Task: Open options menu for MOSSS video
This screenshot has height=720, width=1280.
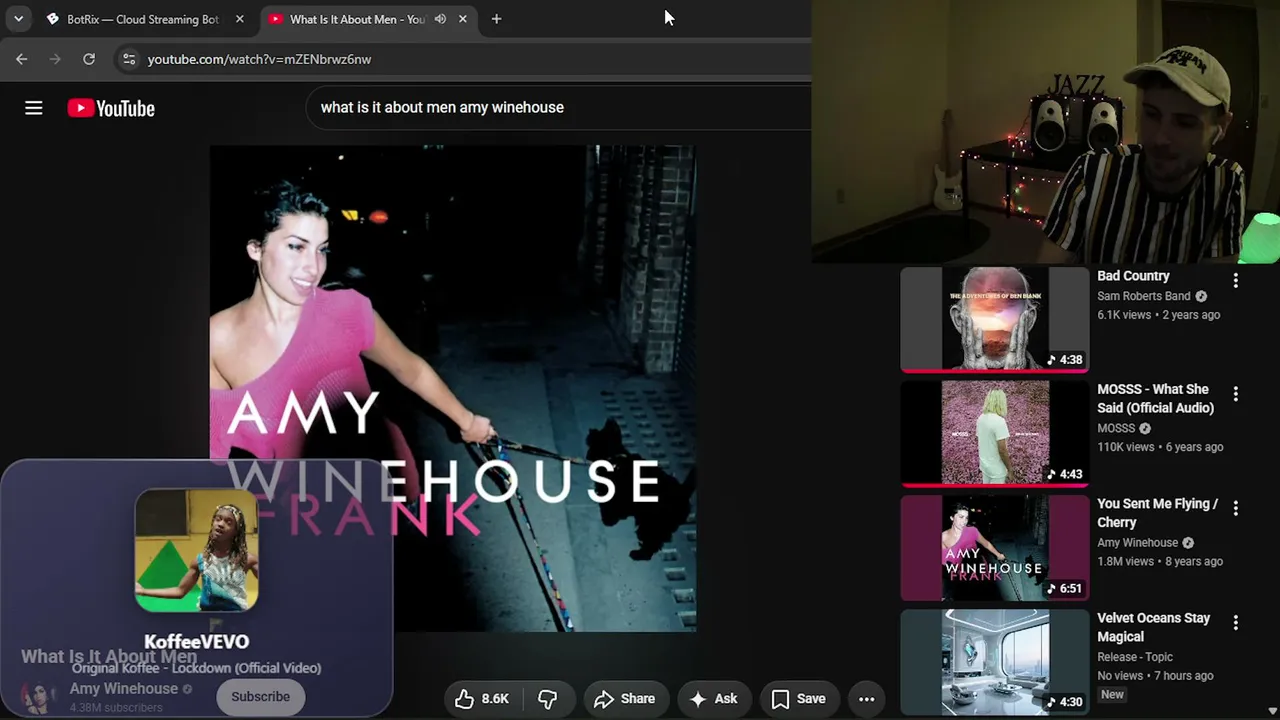Action: 1236,394
